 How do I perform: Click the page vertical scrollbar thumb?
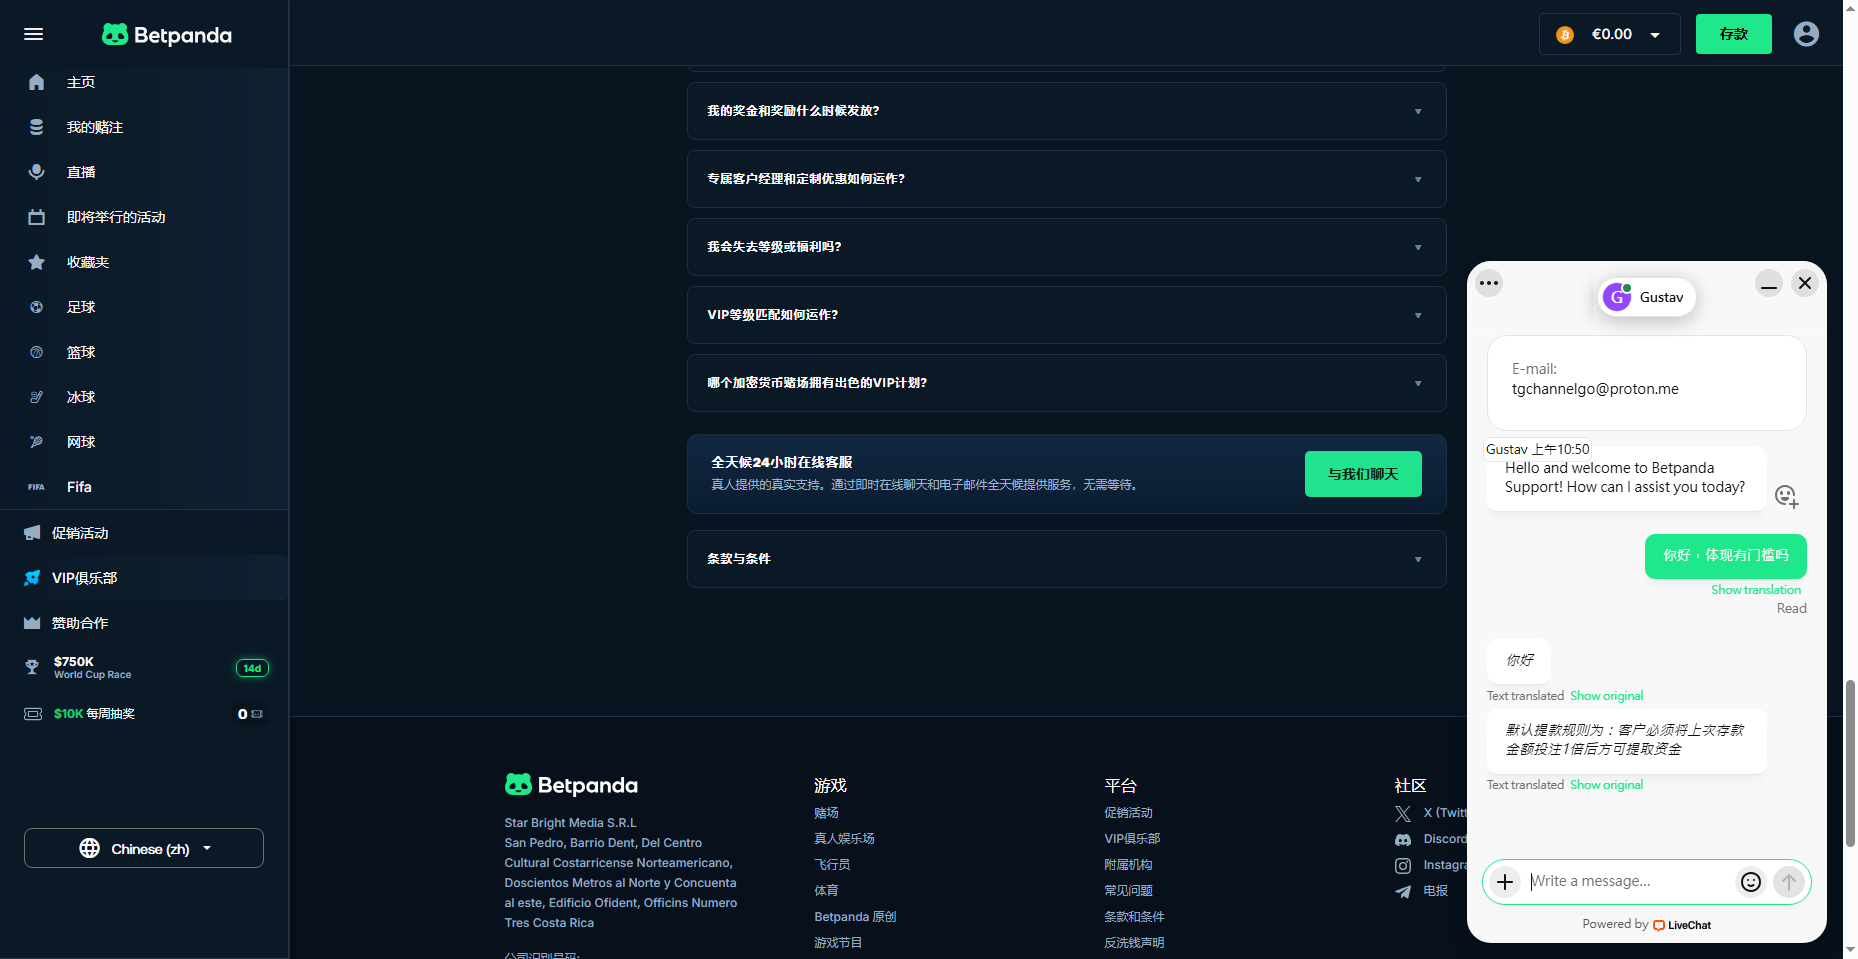tap(1850, 763)
